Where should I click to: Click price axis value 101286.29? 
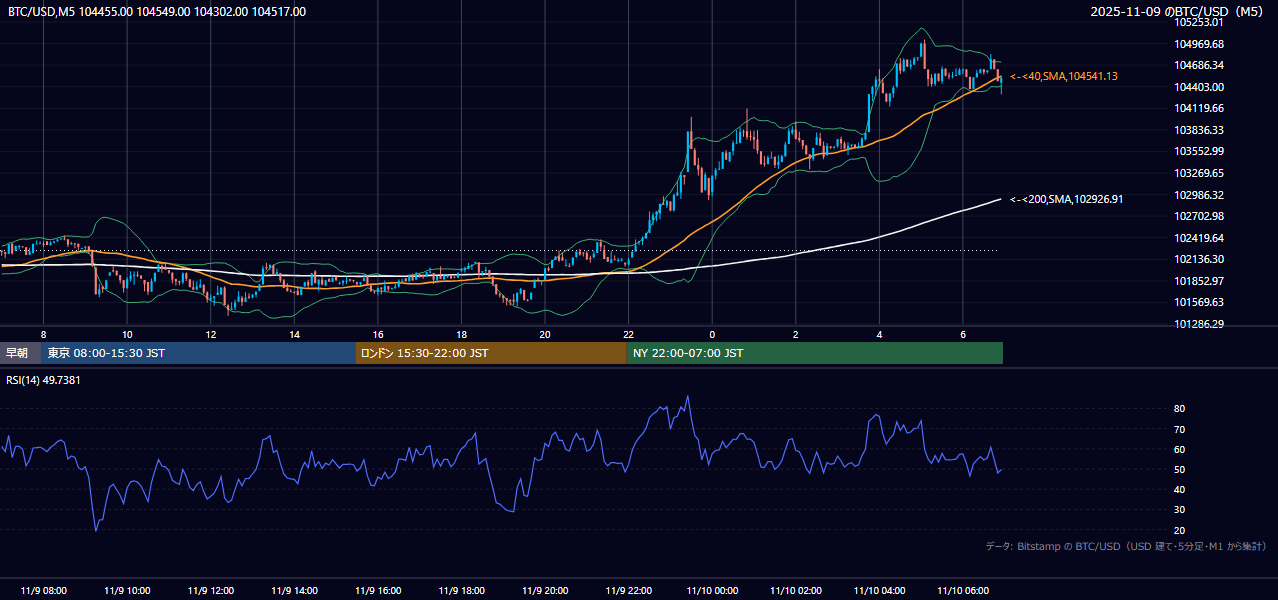pyautogui.click(x=1200, y=324)
